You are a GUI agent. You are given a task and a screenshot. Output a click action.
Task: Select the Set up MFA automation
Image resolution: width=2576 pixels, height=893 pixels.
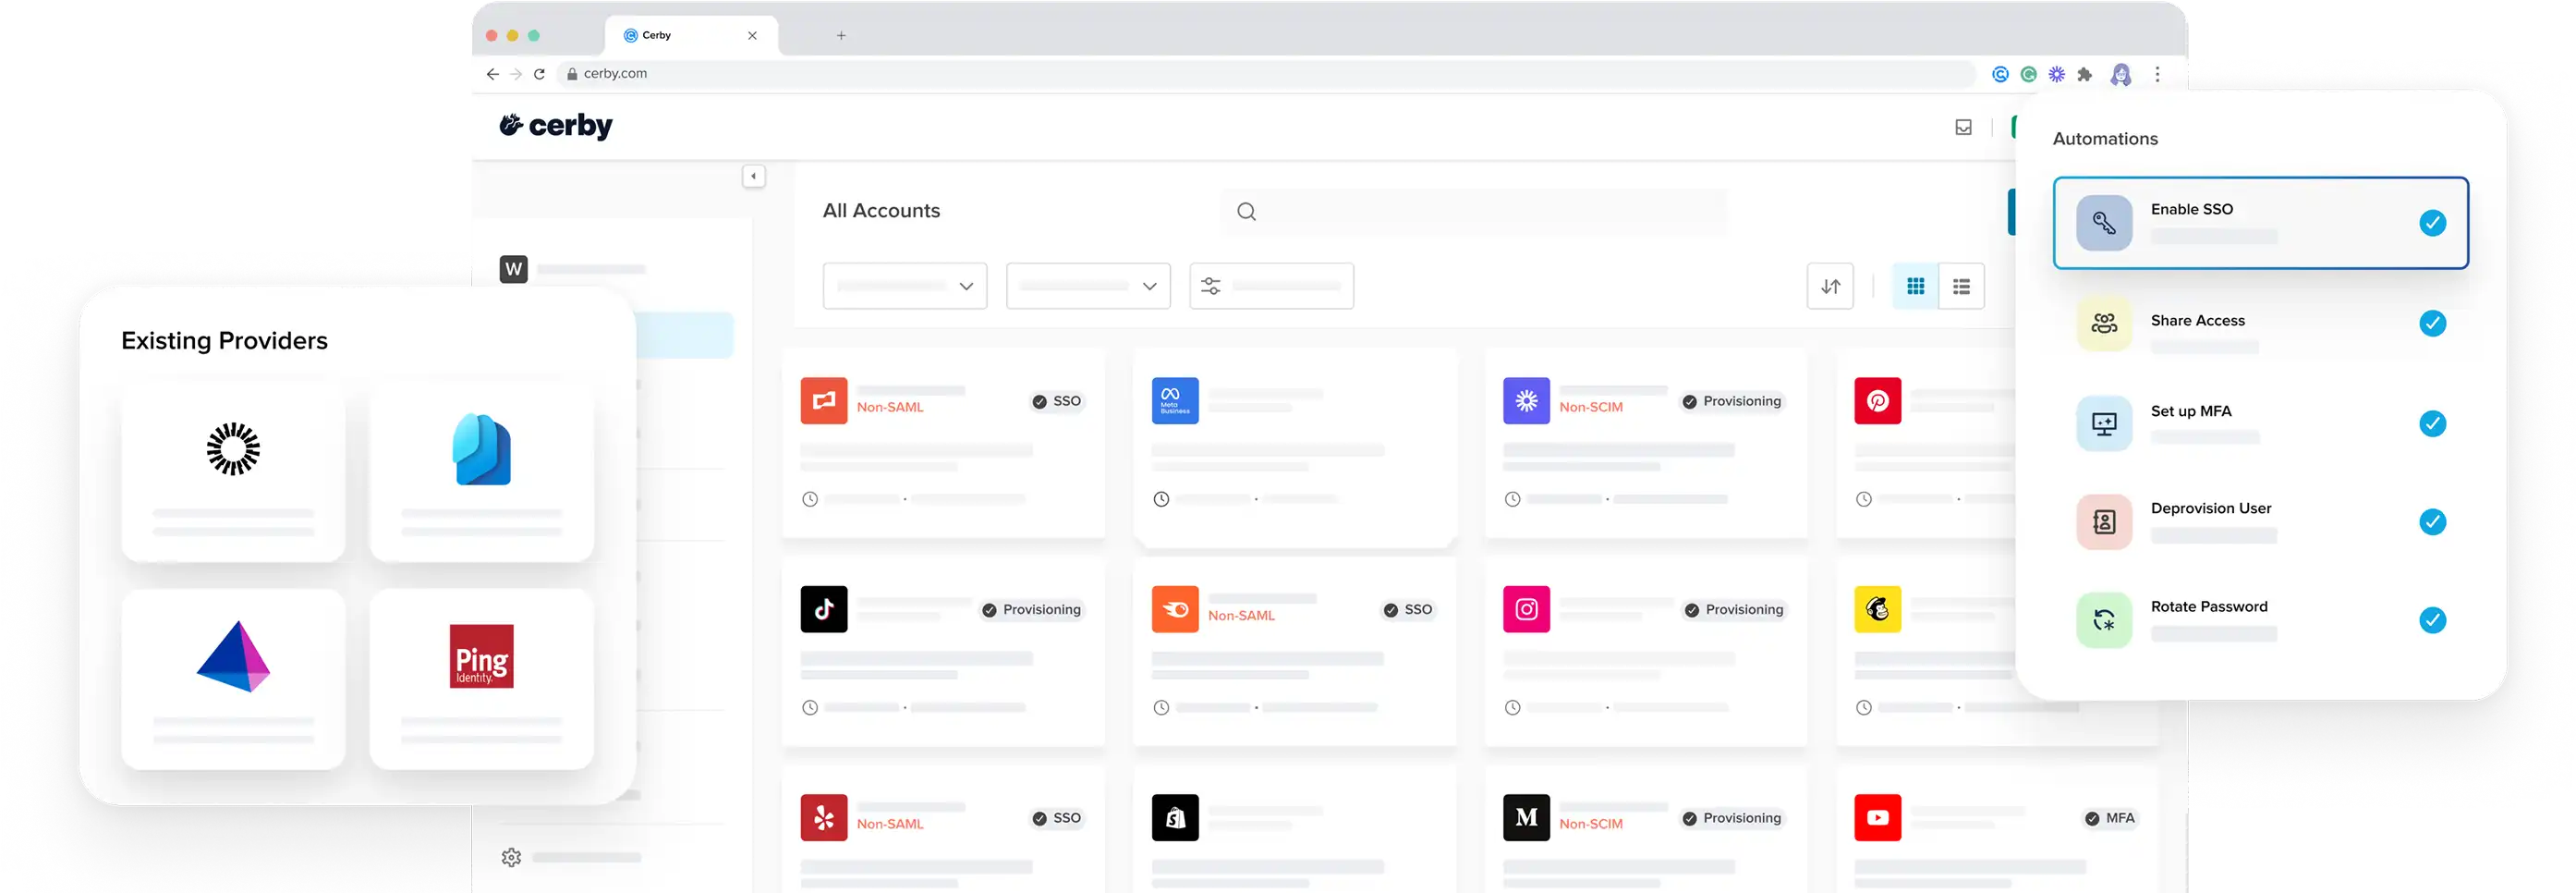(x=2260, y=424)
